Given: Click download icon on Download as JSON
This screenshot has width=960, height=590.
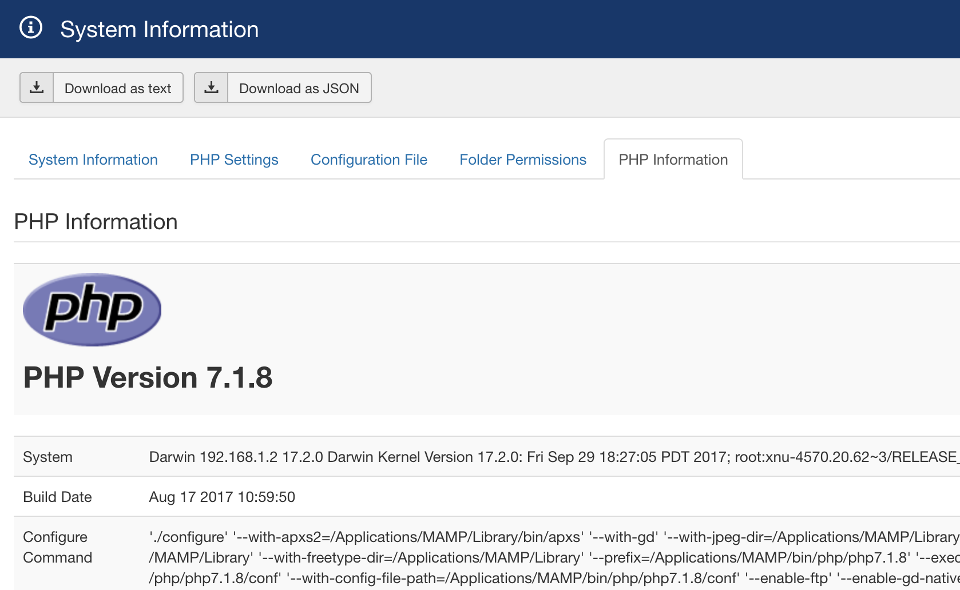Looking at the screenshot, I should coord(211,88).
